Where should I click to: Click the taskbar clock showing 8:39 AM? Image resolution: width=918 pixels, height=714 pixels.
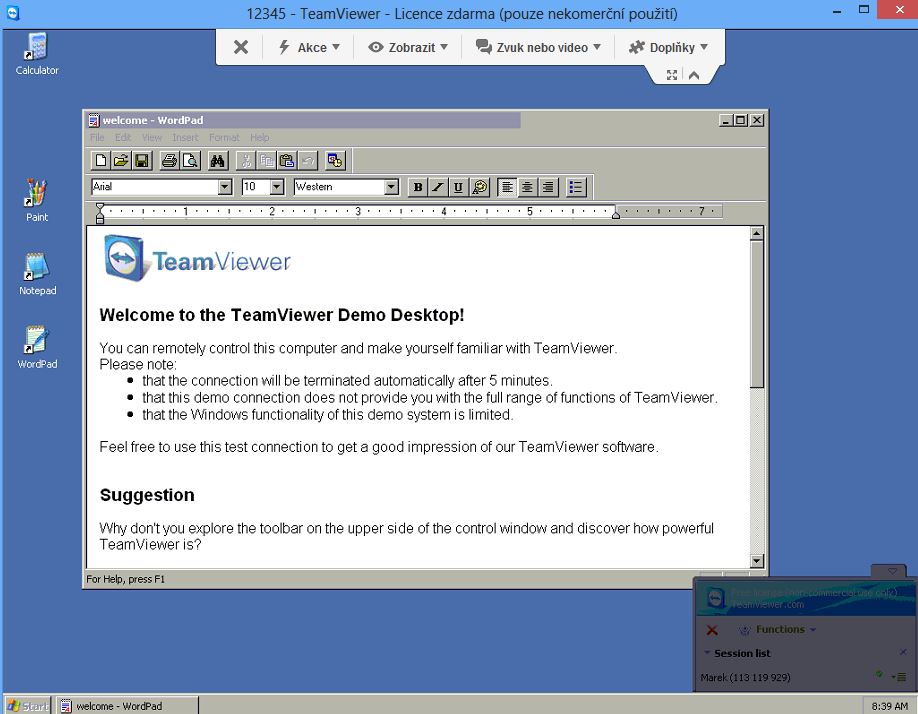889,706
